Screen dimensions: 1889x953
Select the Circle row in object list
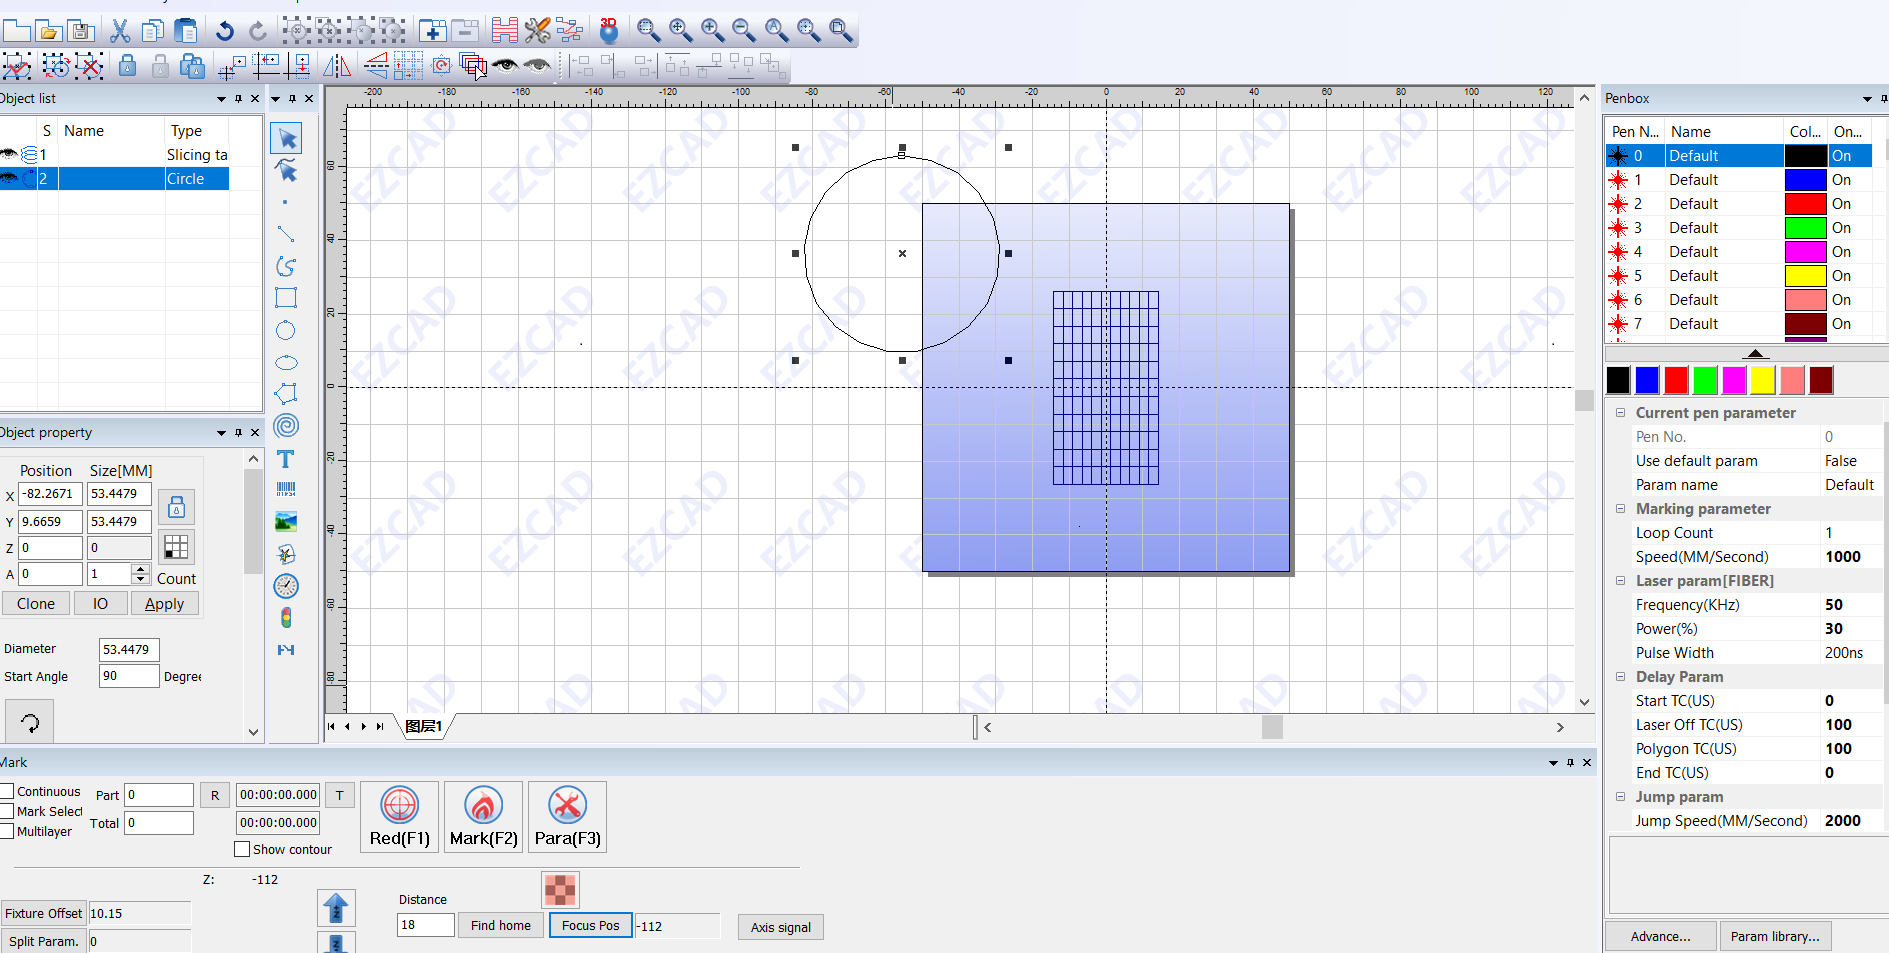[114, 178]
